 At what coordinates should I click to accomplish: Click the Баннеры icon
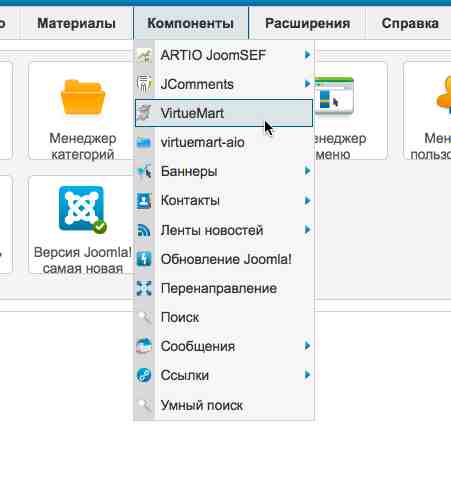pyautogui.click(x=144, y=172)
